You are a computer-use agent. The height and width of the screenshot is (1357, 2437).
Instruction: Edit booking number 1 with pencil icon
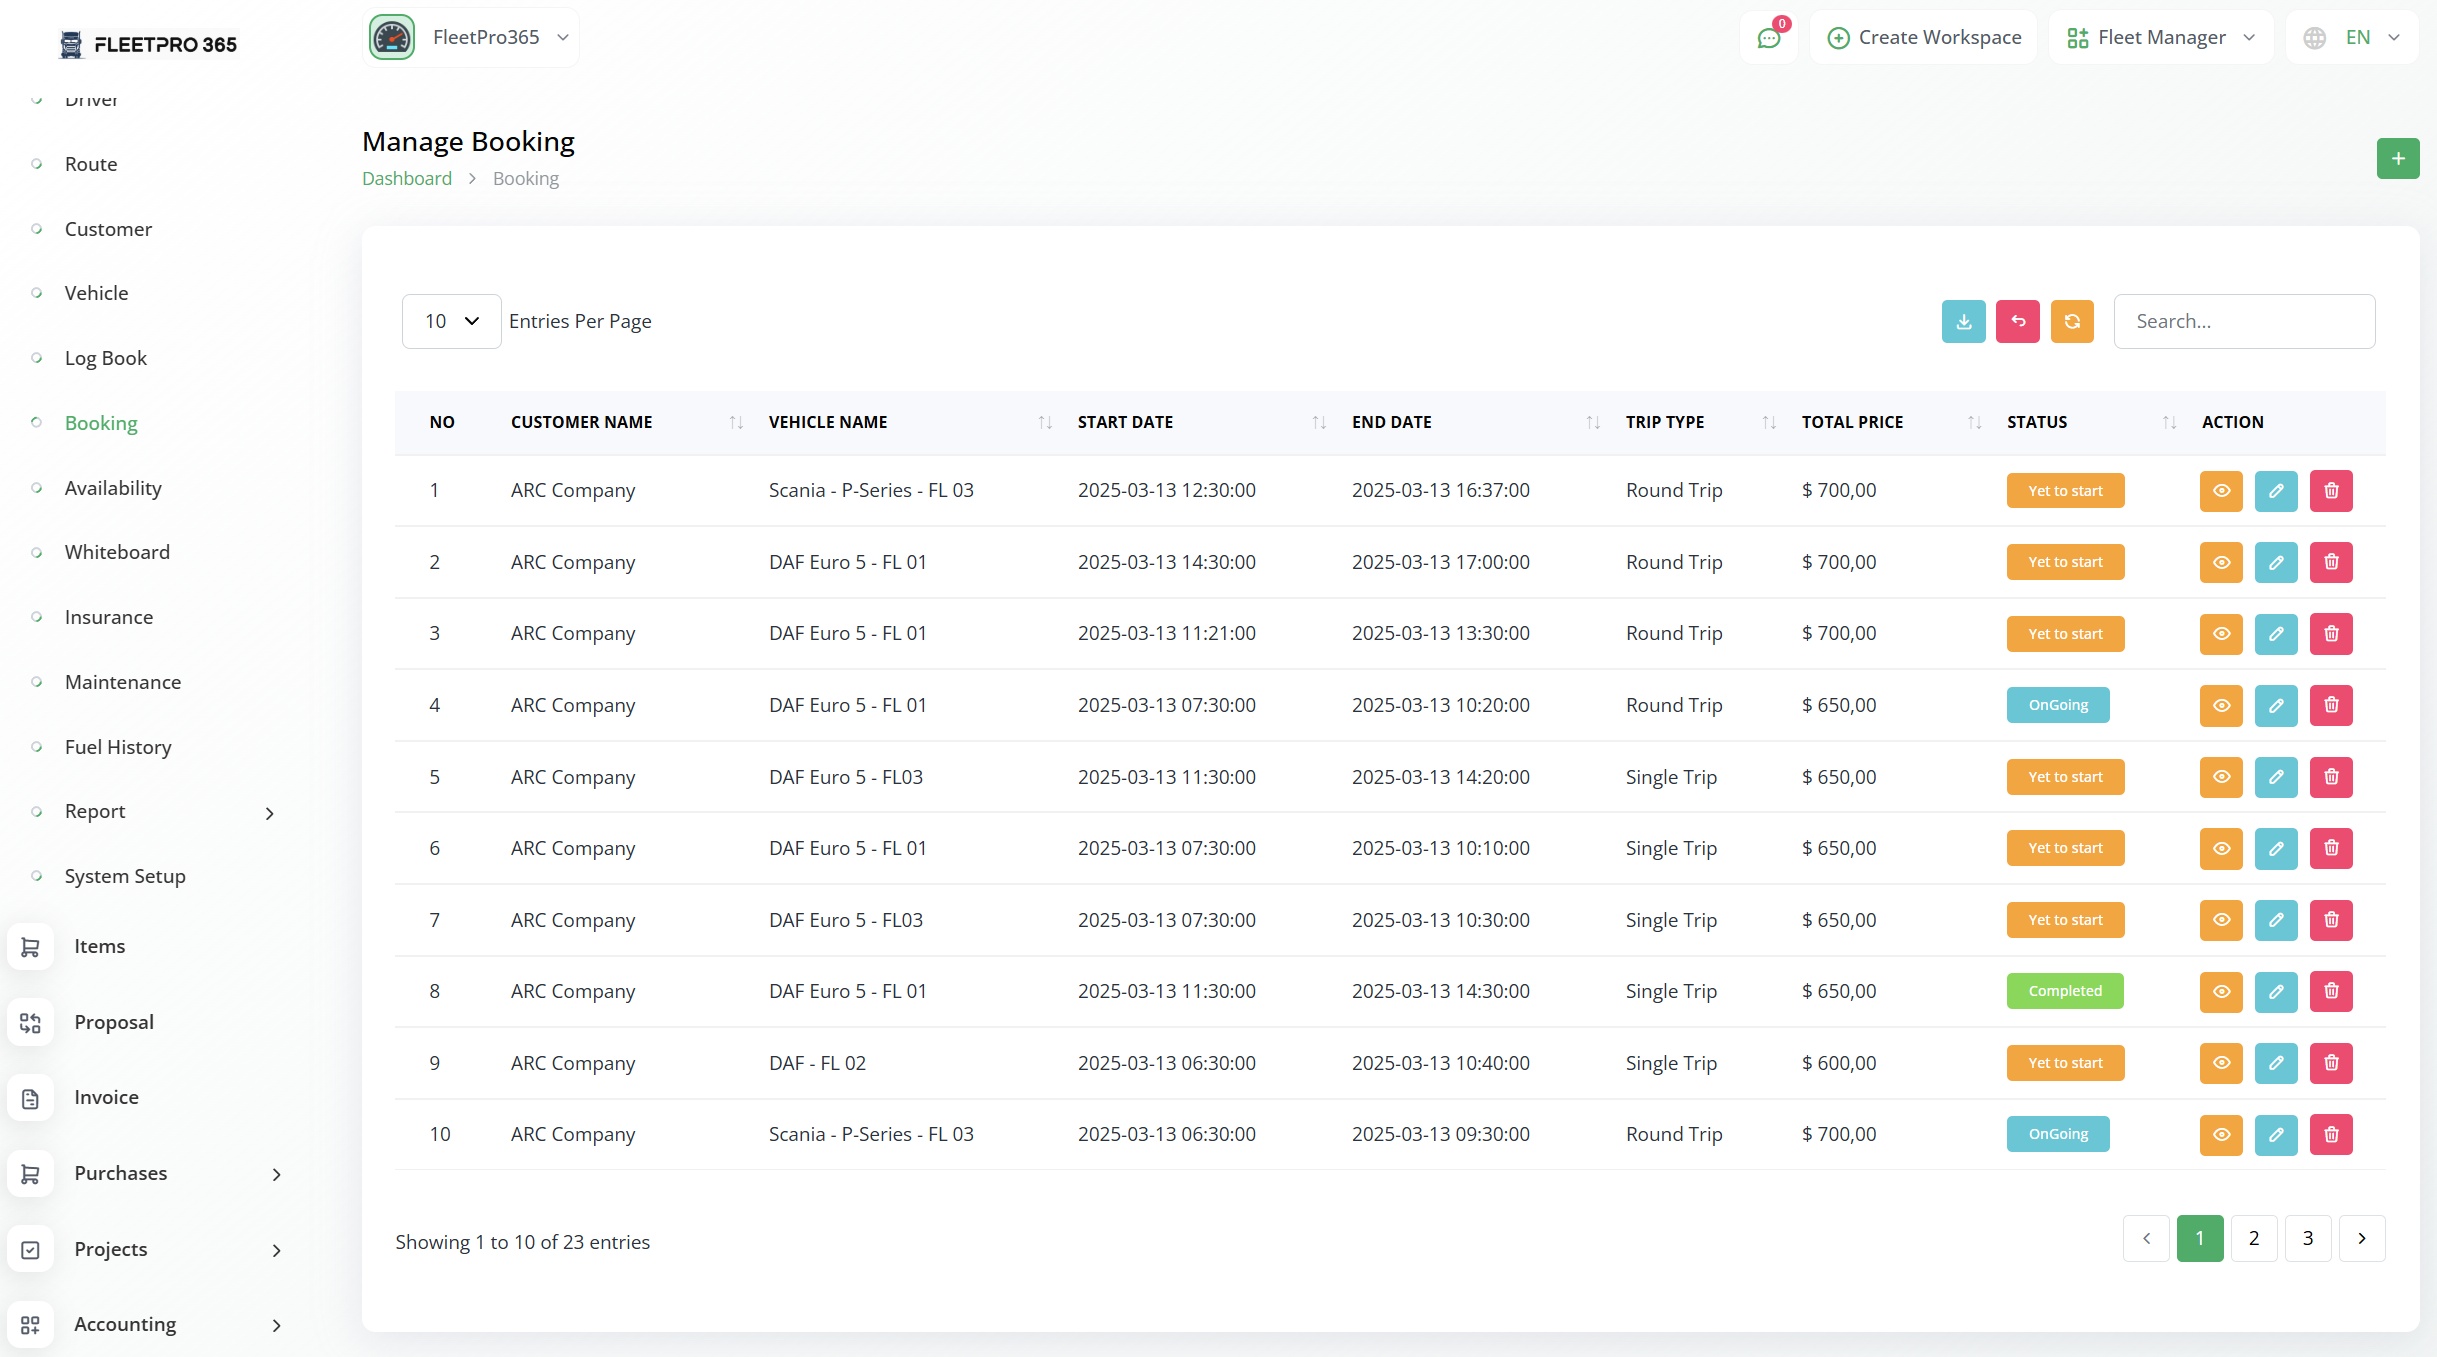tap(2275, 491)
